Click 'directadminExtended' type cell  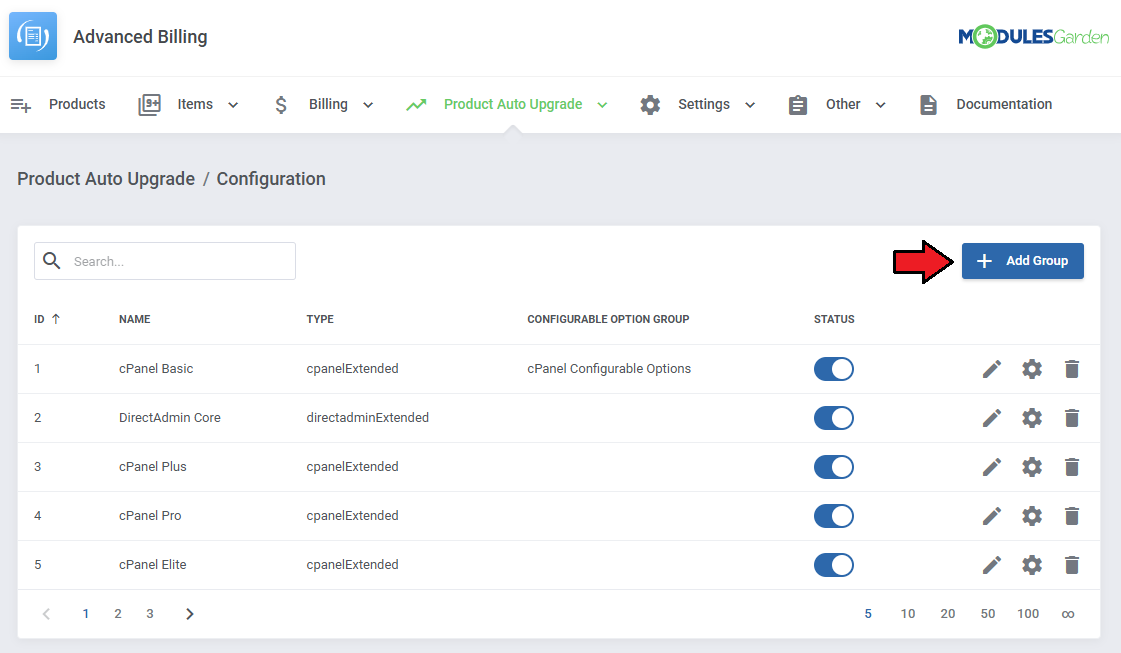(x=367, y=418)
